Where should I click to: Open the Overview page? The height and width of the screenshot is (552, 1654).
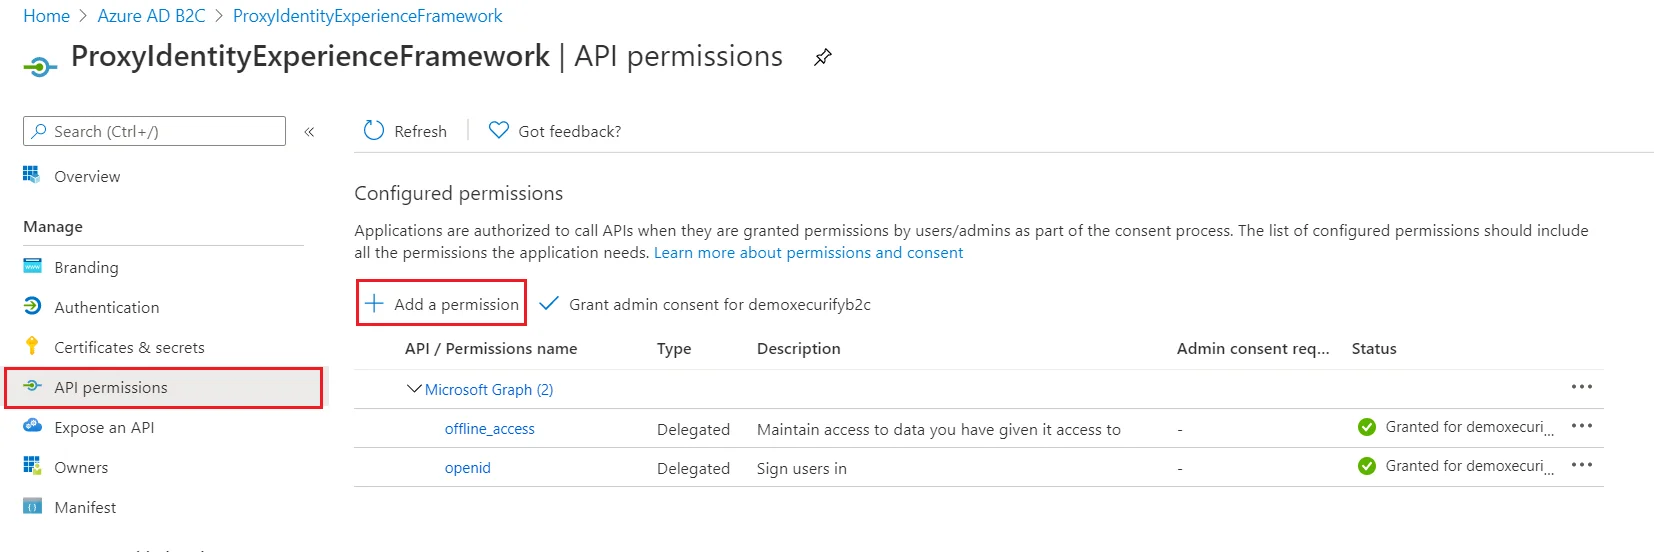(x=87, y=176)
